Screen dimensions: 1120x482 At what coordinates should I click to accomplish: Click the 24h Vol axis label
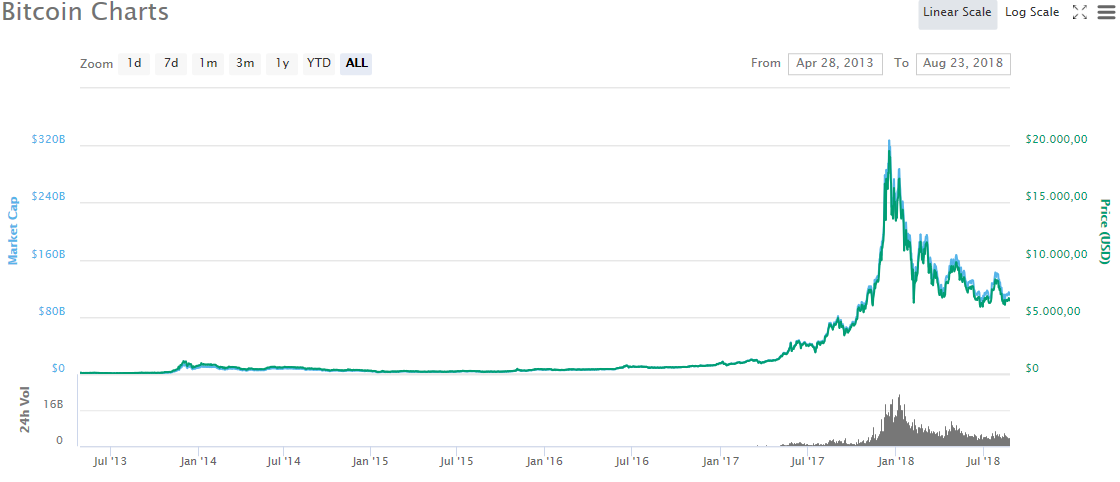(27, 409)
